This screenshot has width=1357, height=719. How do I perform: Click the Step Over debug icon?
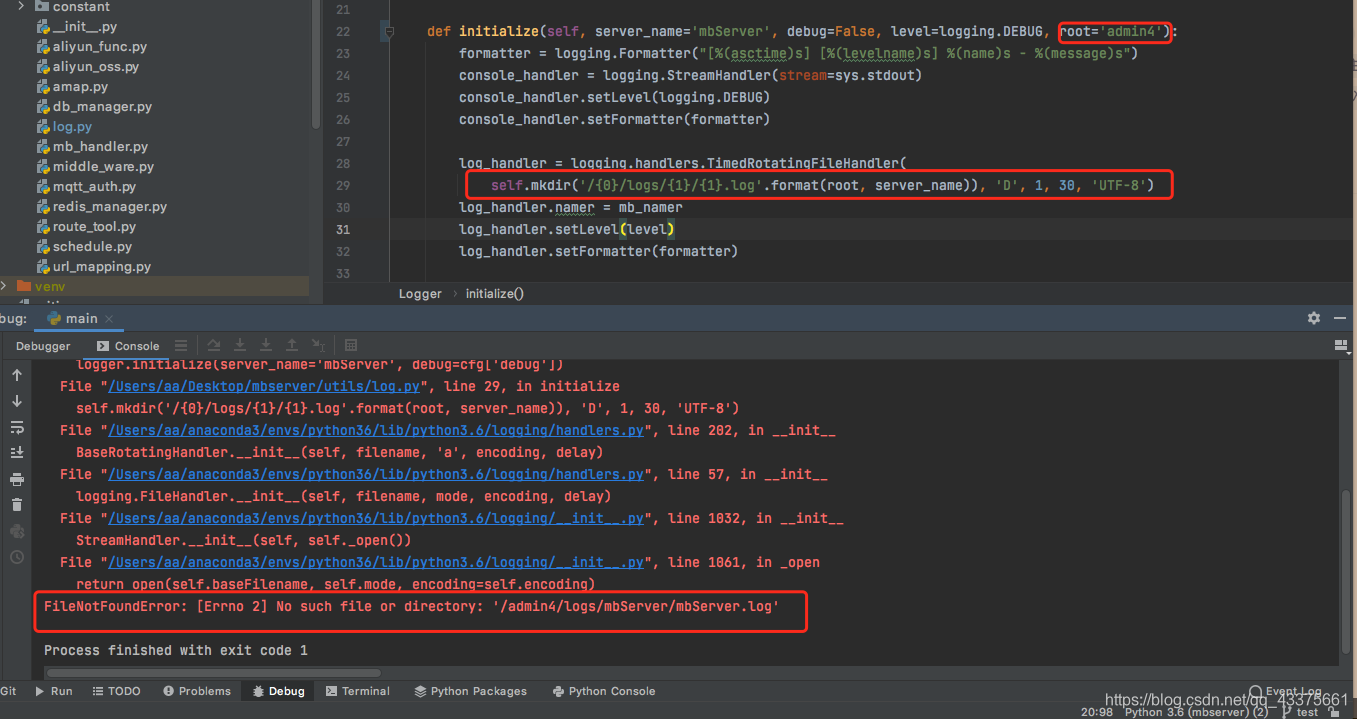click(213, 345)
